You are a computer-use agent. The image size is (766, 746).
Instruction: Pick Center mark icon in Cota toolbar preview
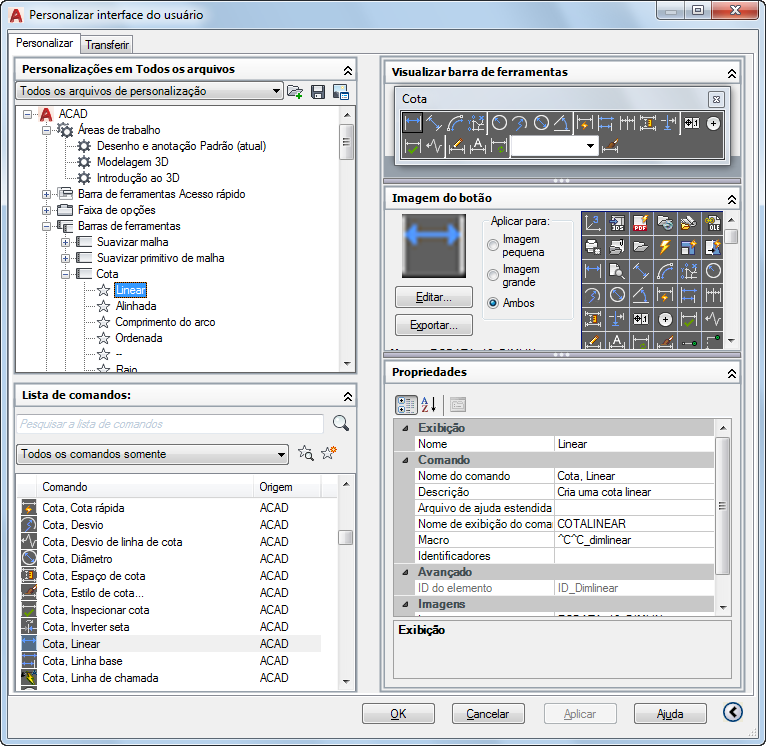pyautogui.click(x=713, y=123)
